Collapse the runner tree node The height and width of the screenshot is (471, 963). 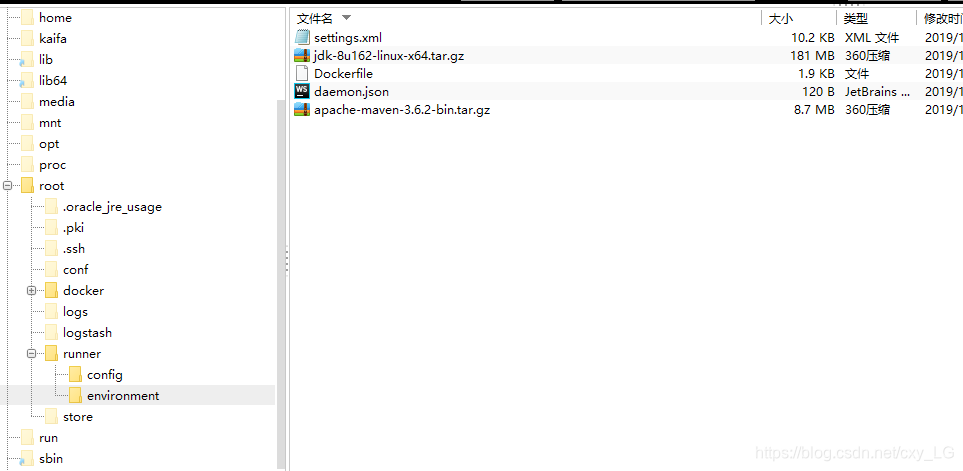(31, 354)
